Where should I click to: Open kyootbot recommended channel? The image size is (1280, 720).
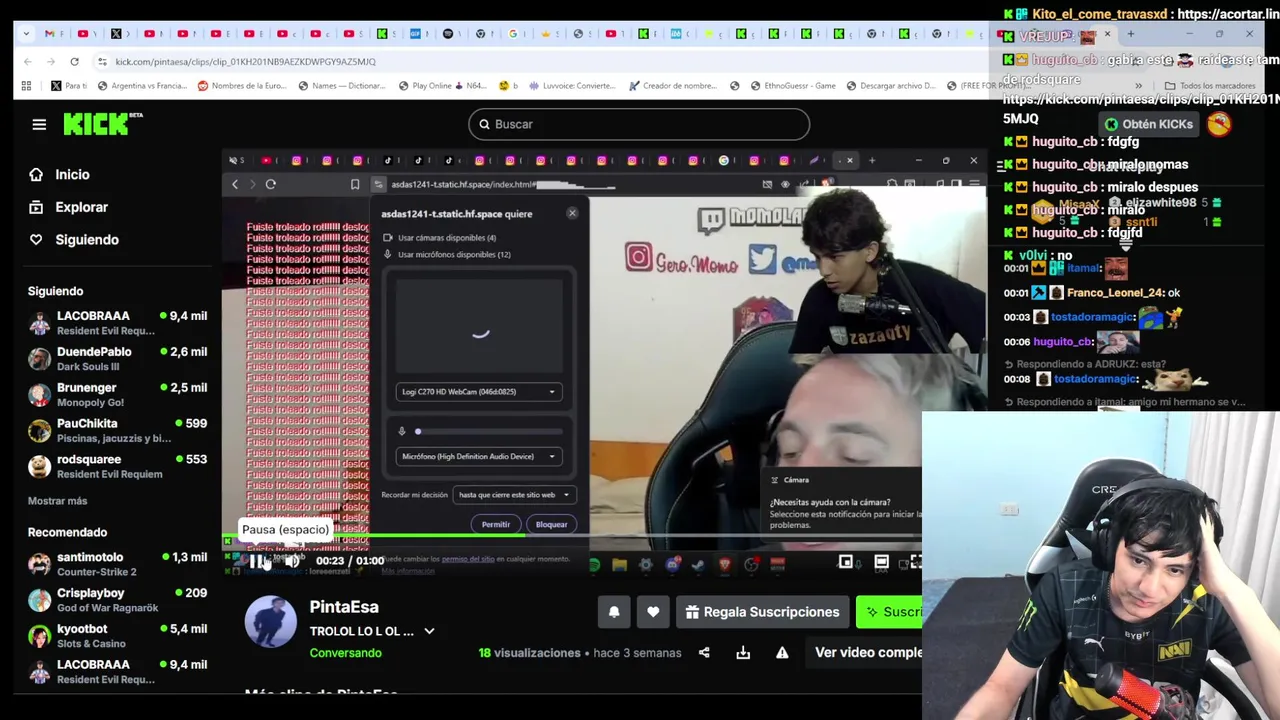(x=118, y=636)
